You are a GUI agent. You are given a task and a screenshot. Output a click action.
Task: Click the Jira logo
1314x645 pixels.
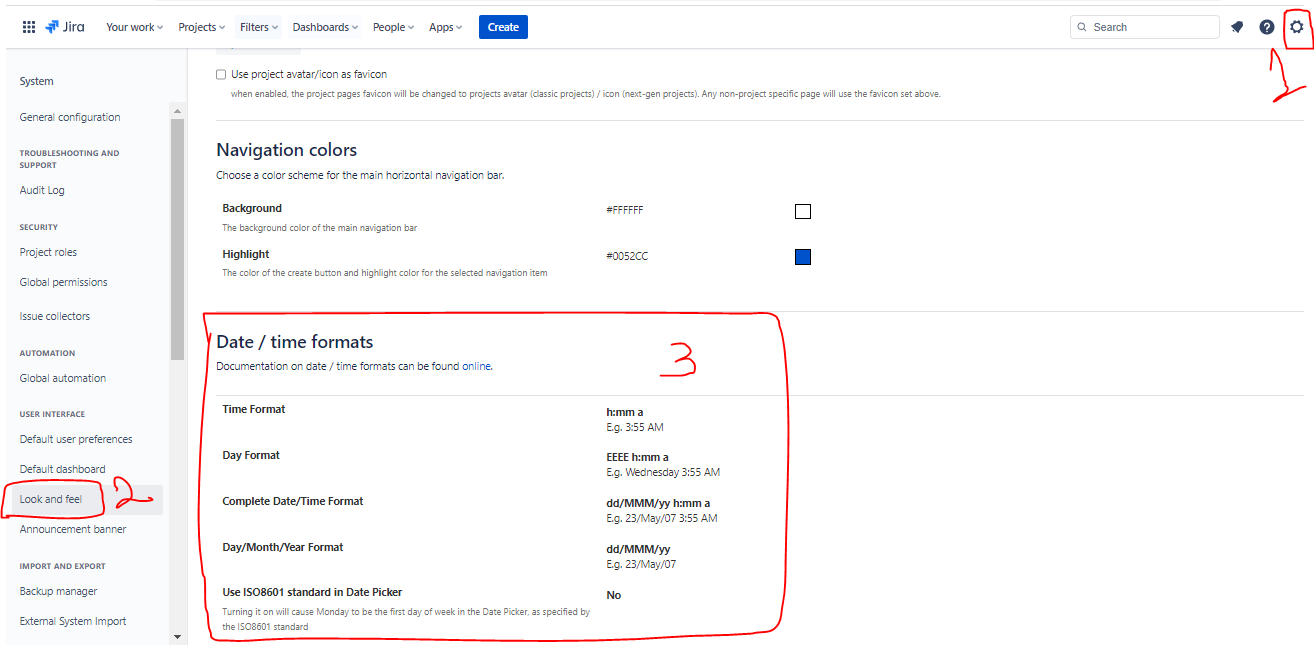point(64,26)
